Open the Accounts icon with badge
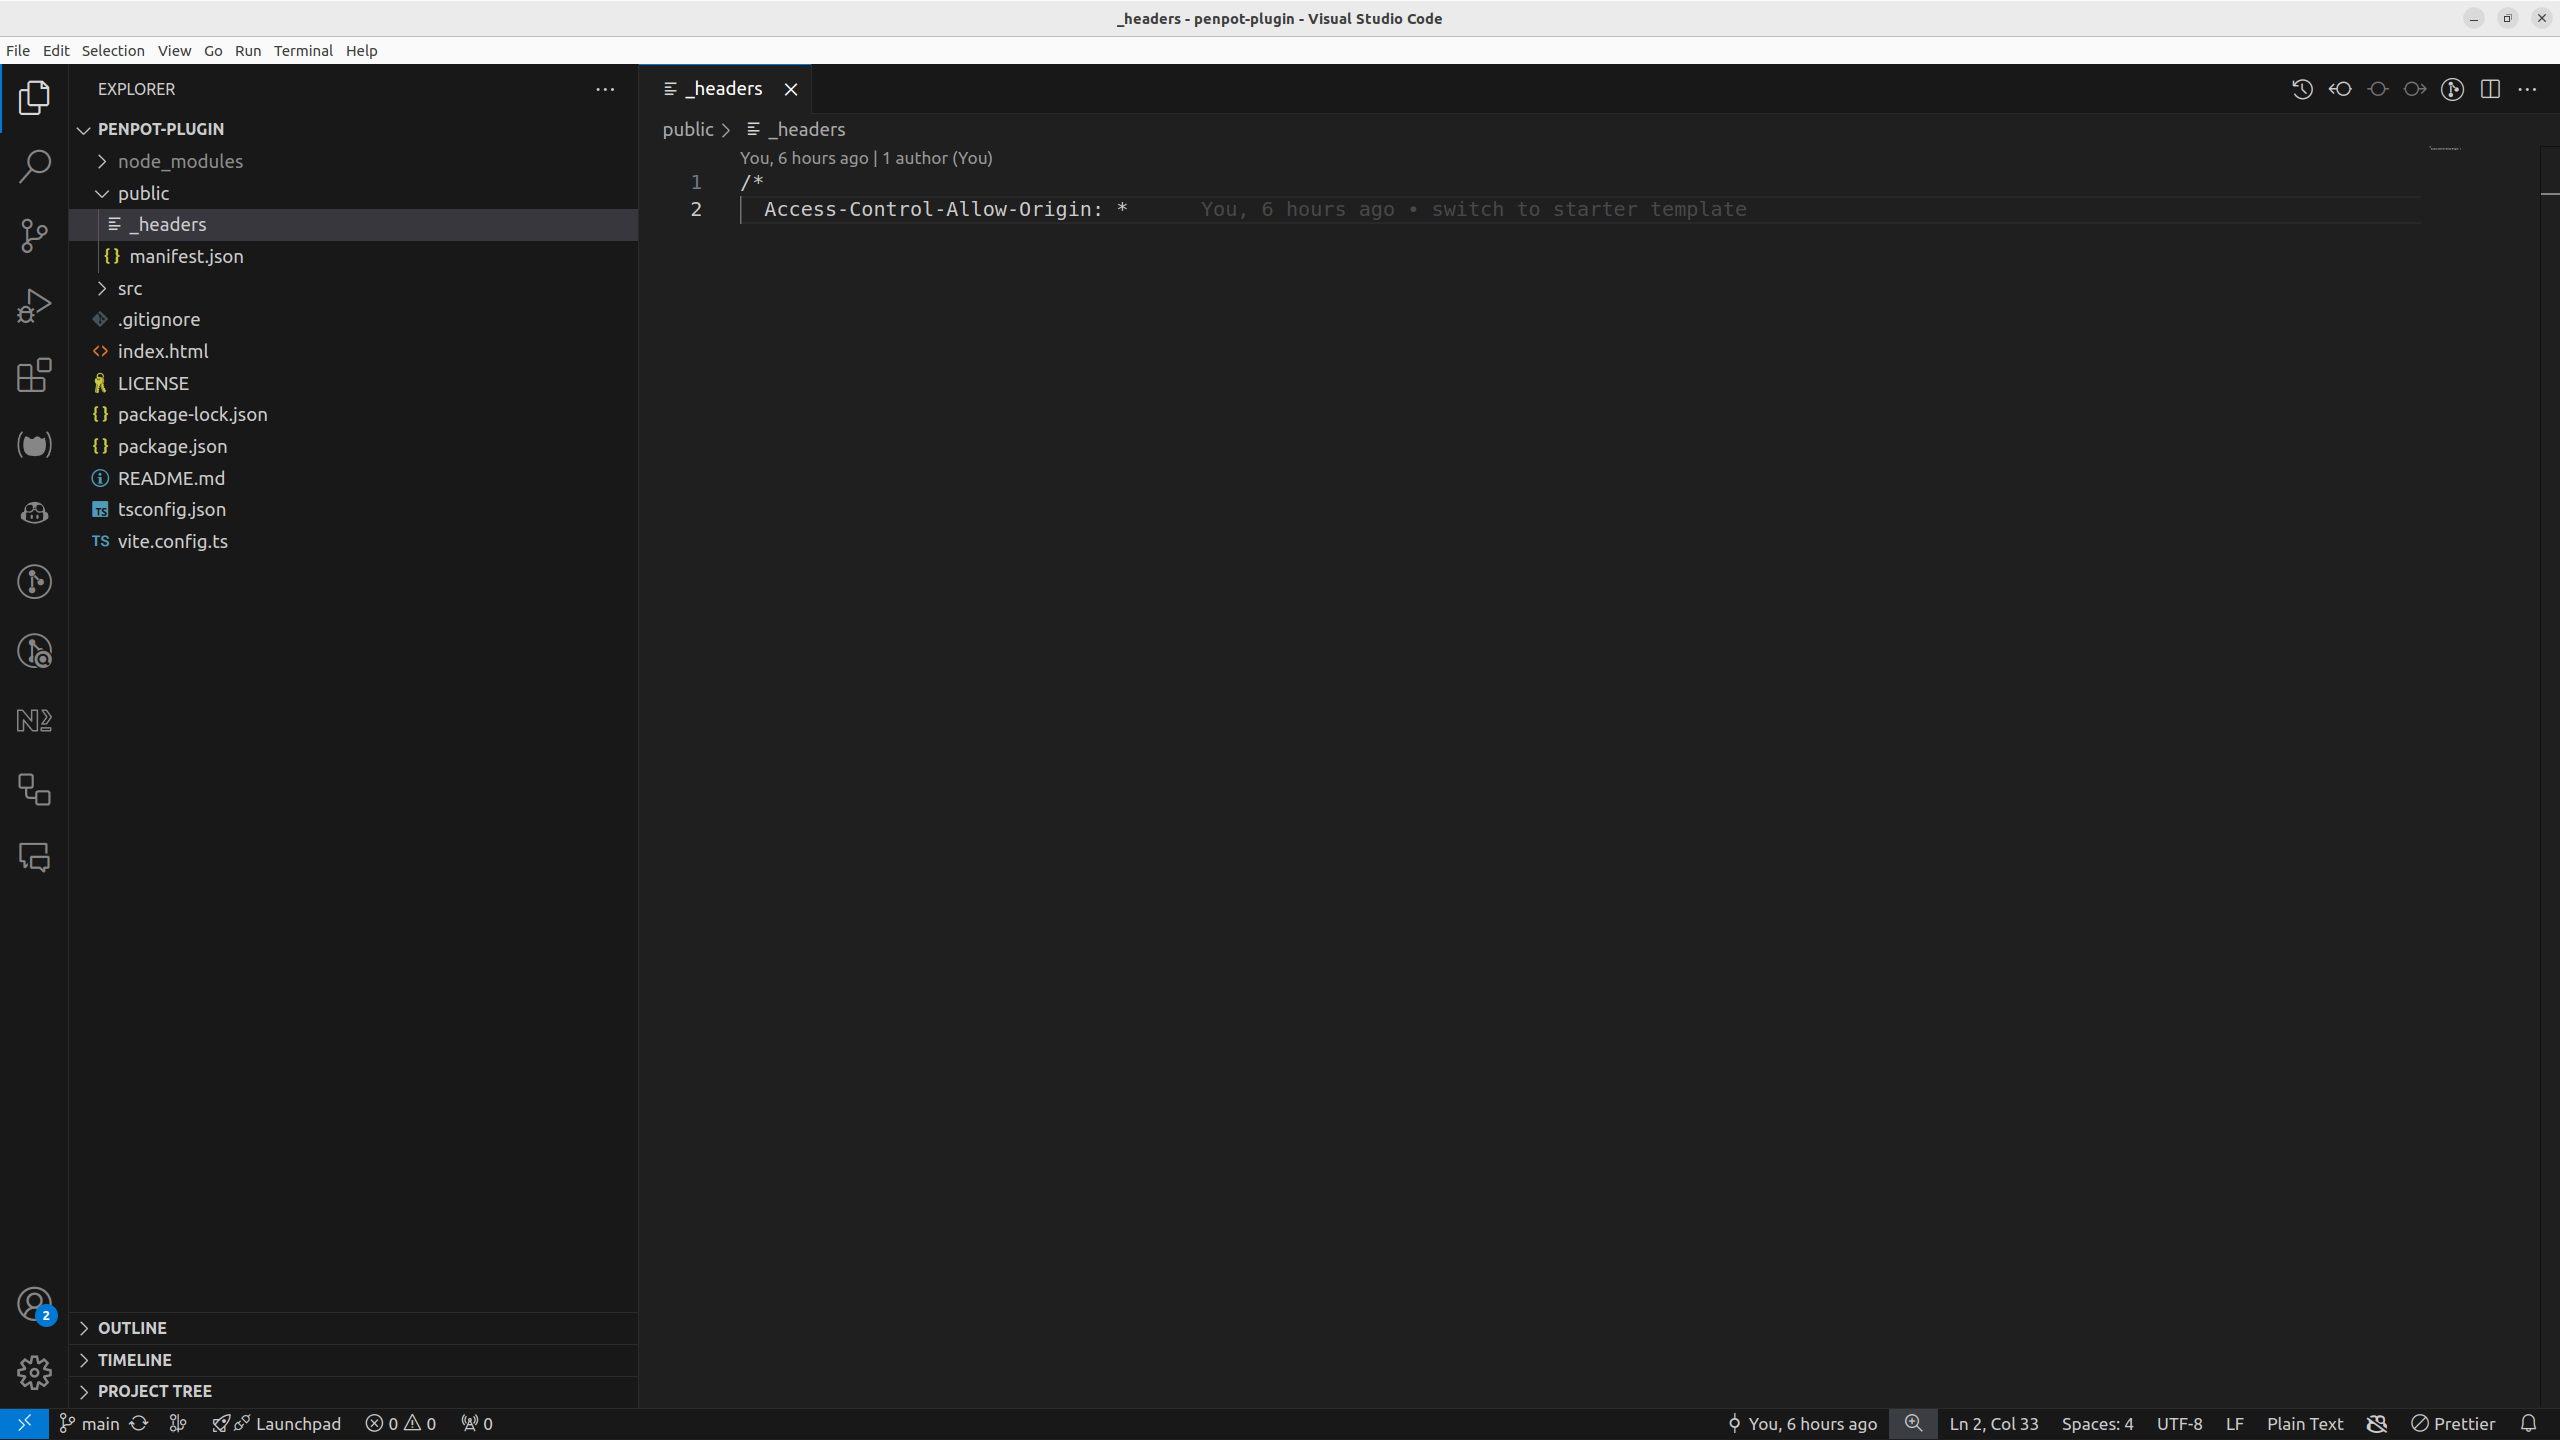 tap(34, 1304)
